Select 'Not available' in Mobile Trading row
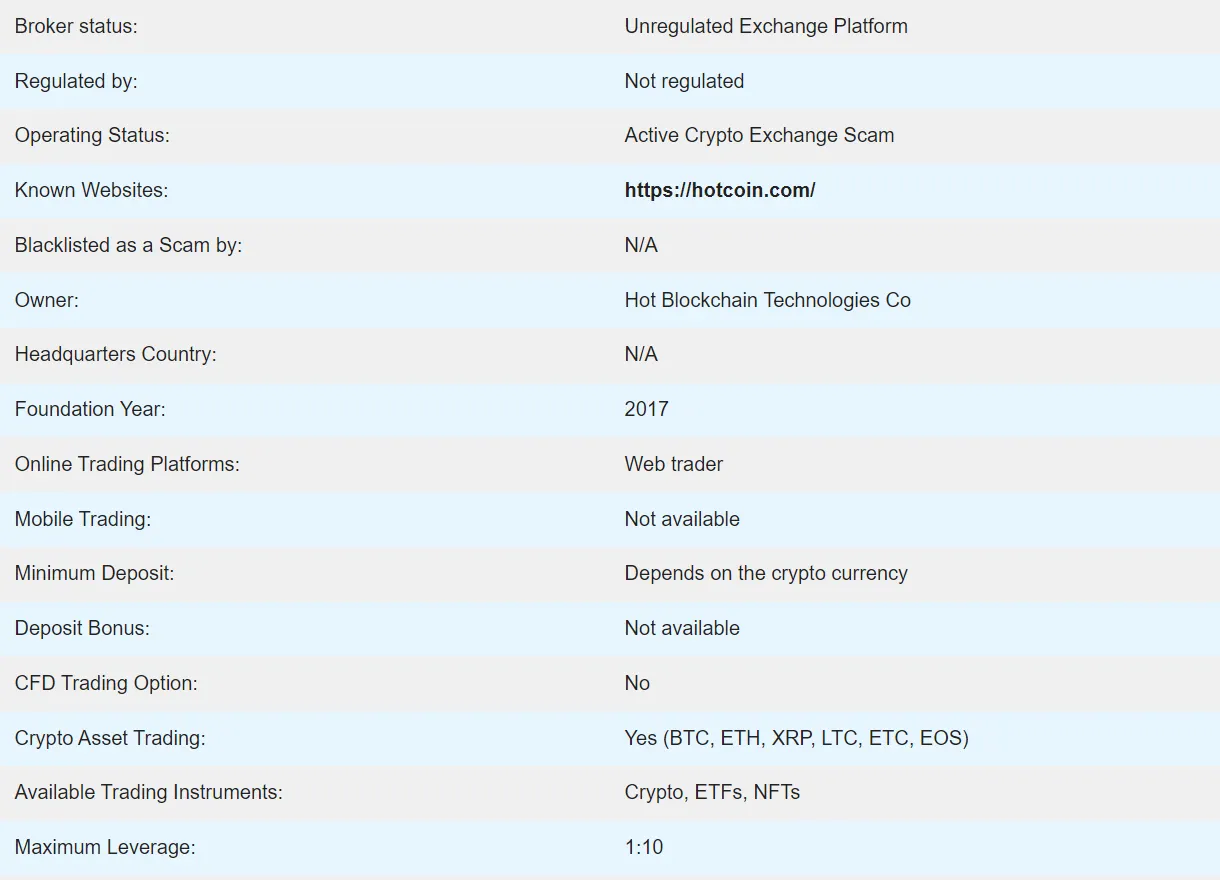 tap(682, 519)
